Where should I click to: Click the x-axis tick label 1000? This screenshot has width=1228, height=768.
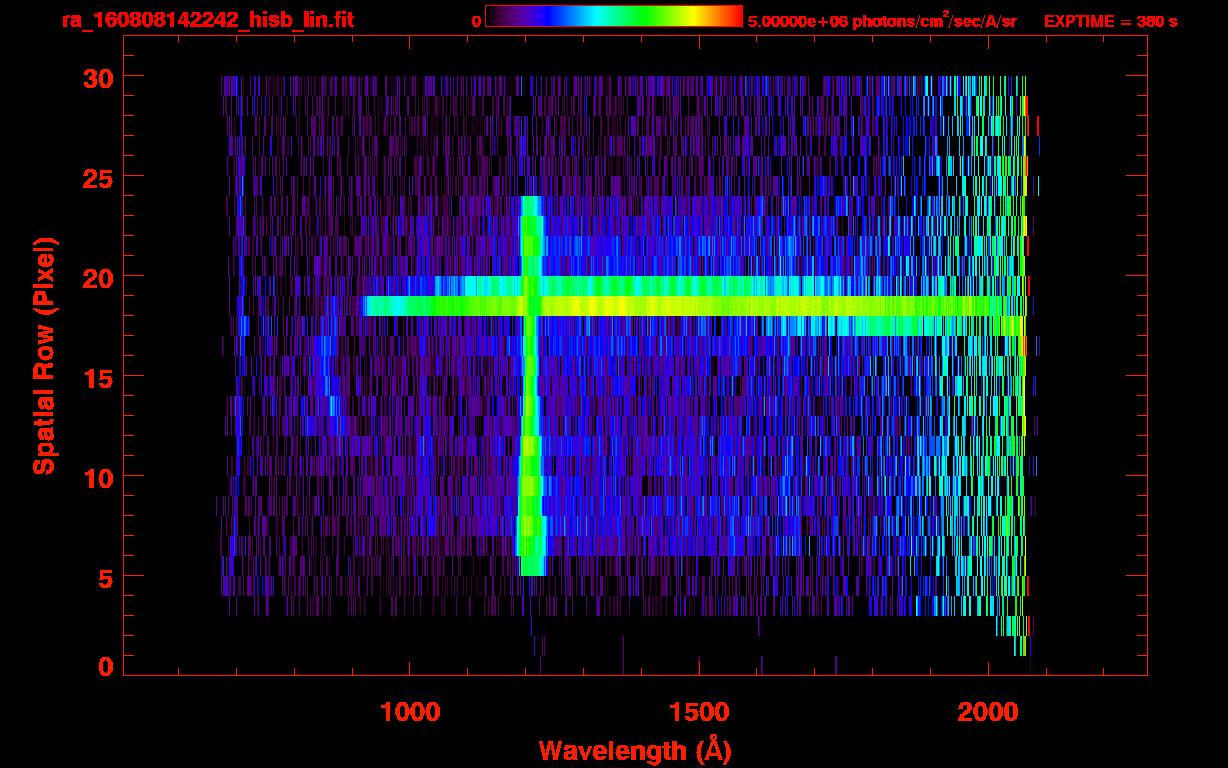pyautogui.click(x=409, y=712)
